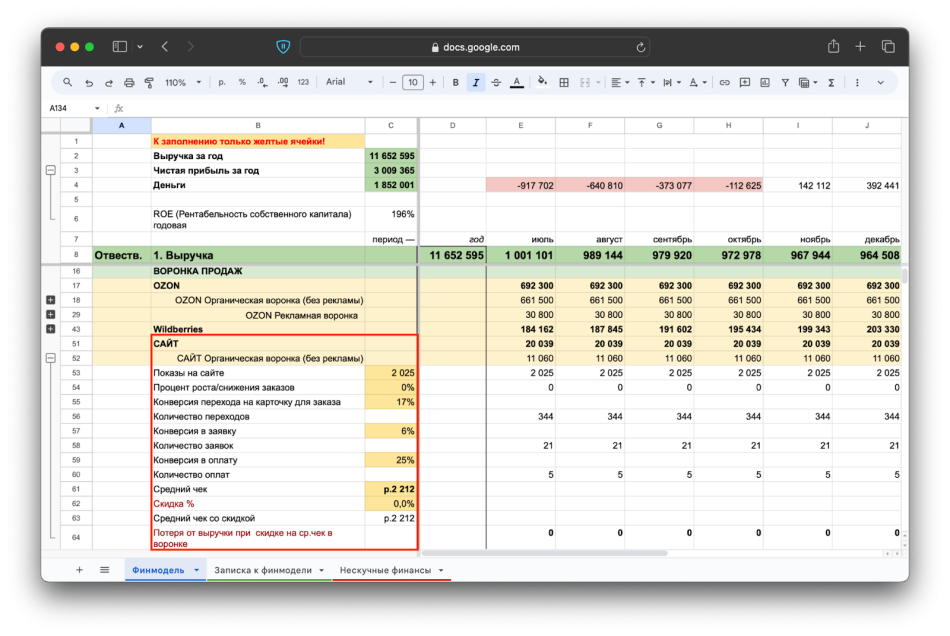Open the Нескучные финансы sheet tab
This screenshot has height=636, width=950.
click(385, 570)
